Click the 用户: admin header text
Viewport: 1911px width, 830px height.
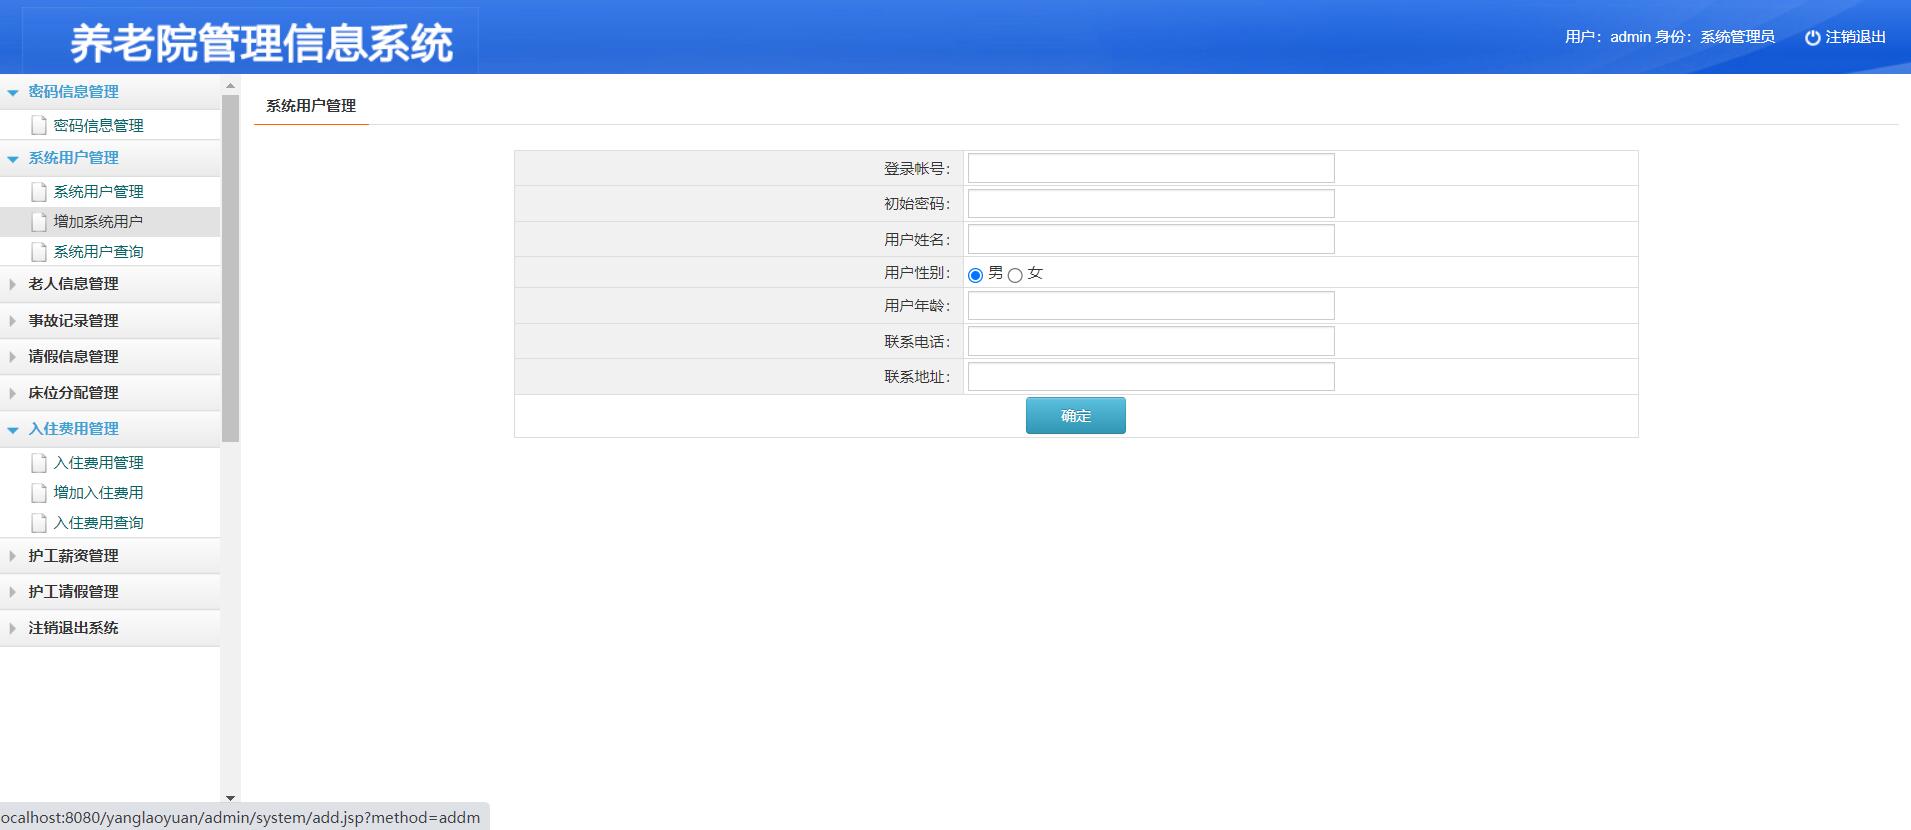pos(1608,37)
